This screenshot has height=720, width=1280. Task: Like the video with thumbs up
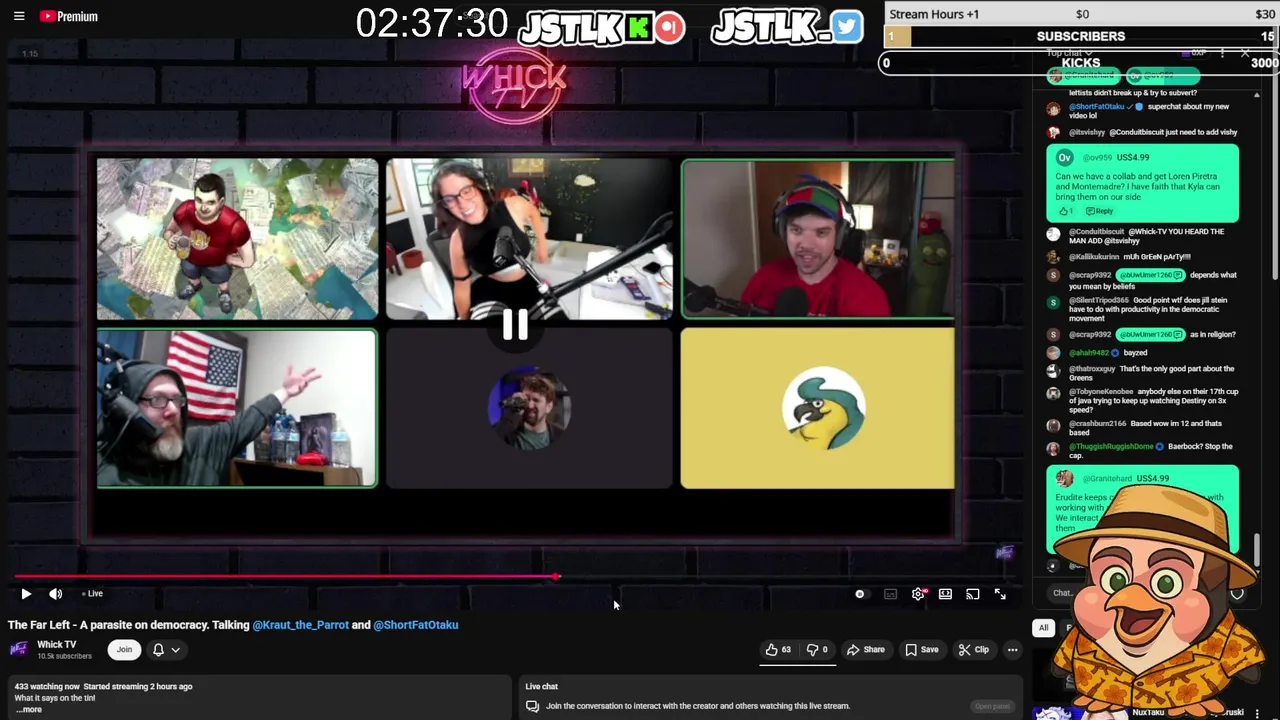click(x=779, y=650)
